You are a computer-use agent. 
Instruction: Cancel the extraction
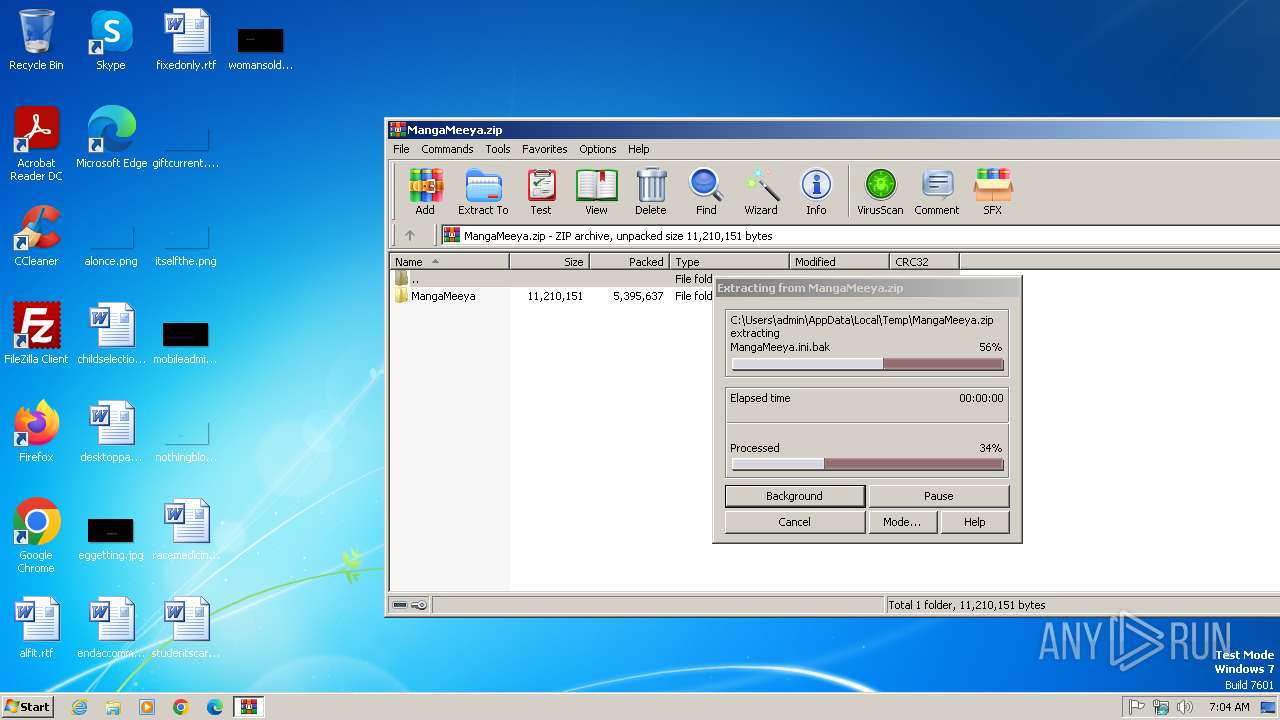pos(794,522)
